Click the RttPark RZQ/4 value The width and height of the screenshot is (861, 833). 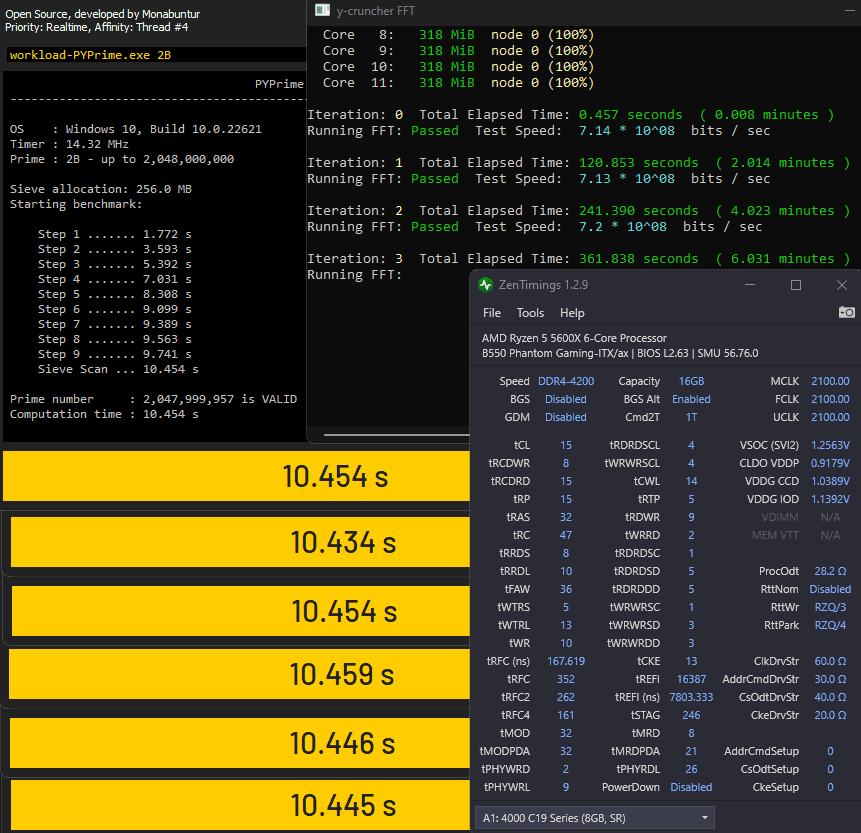tap(830, 625)
